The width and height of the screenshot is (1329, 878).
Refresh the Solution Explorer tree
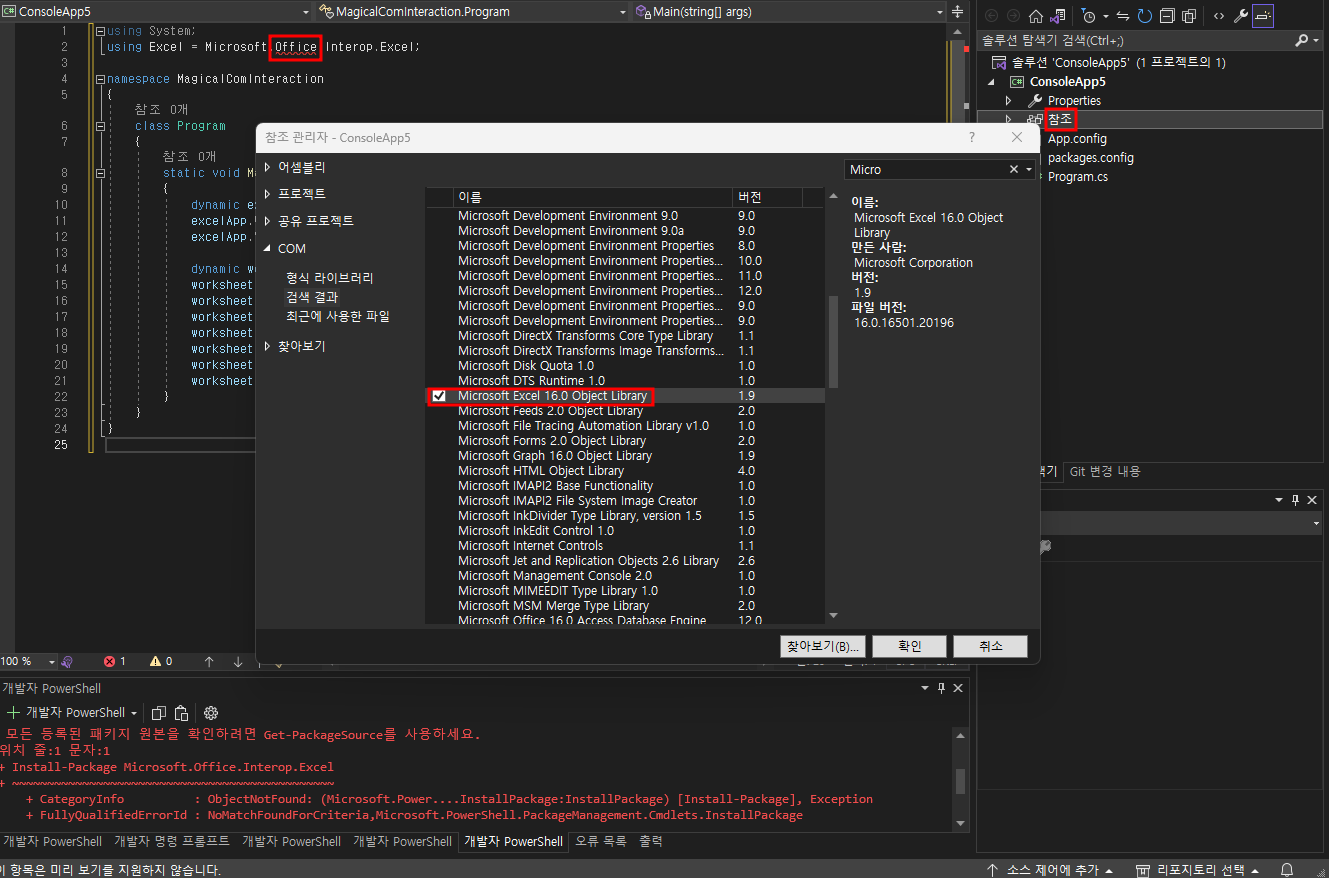pos(1145,16)
